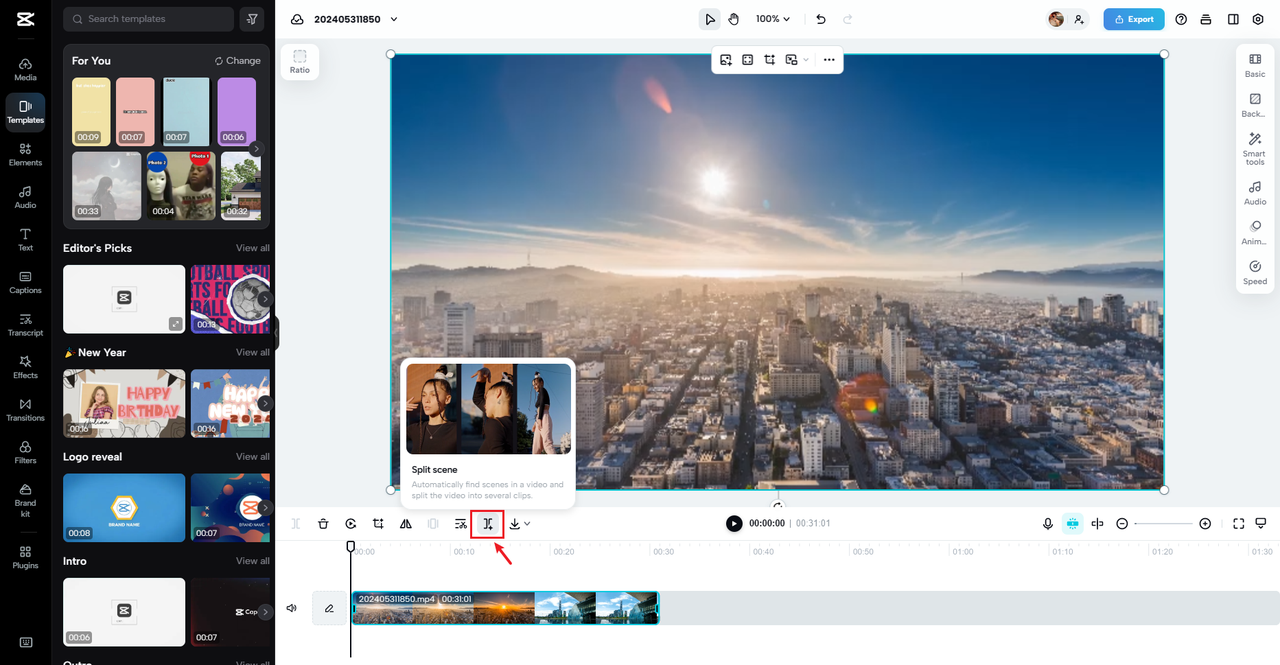Click the auto-cut icon left of Split scene

point(460,523)
